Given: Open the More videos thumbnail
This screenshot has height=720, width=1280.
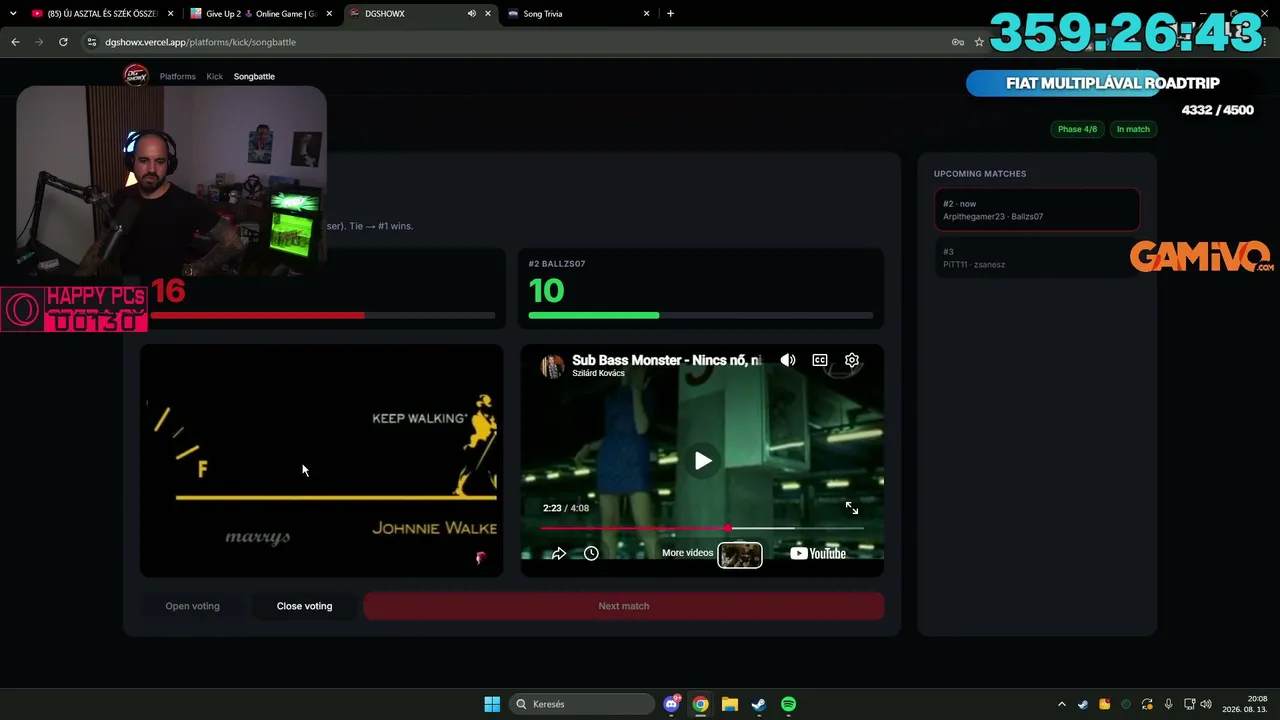Looking at the screenshot, I should click(x=740, y=554).
